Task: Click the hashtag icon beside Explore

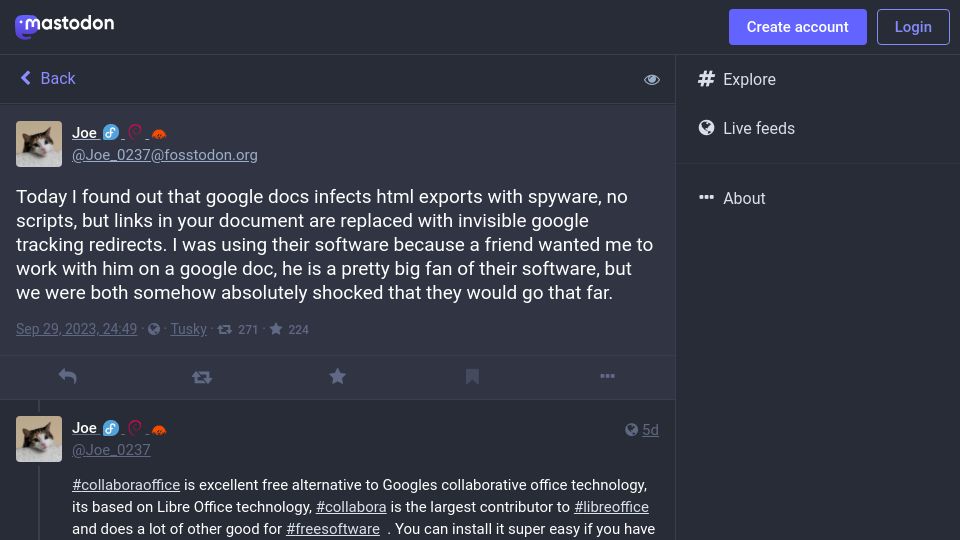Action: 706,78
